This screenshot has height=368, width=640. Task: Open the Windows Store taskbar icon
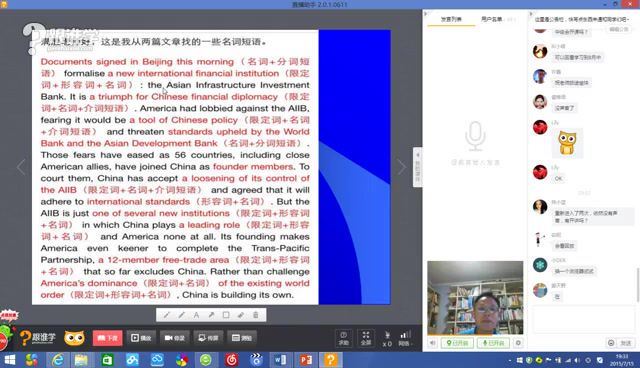(x=107, y=359)
